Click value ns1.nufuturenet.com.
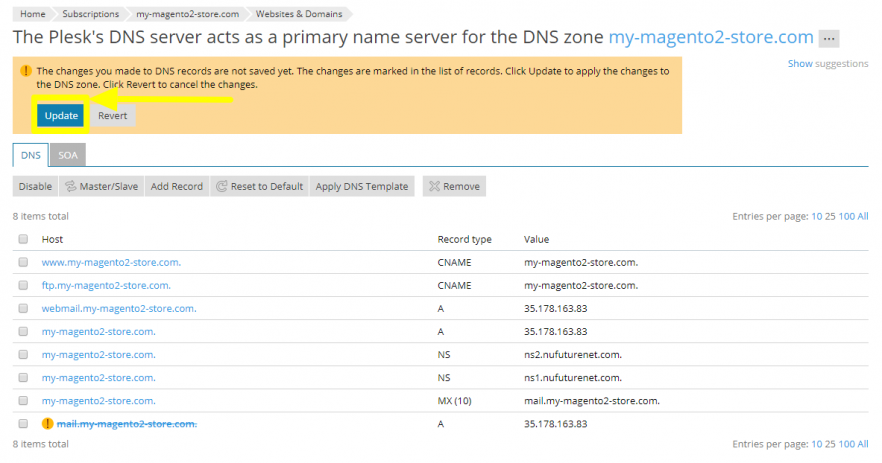 573,377
